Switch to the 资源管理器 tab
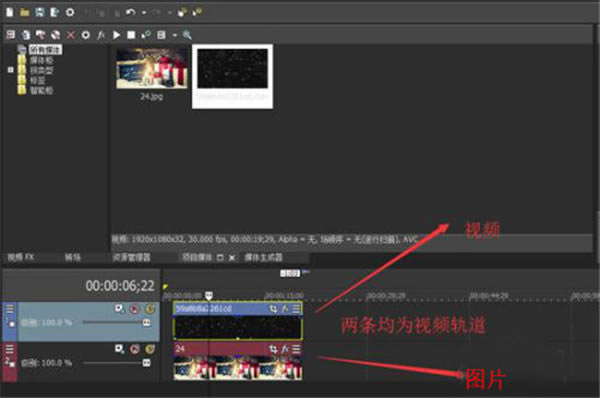The image size is (600, 398). [x=131, y=257]
